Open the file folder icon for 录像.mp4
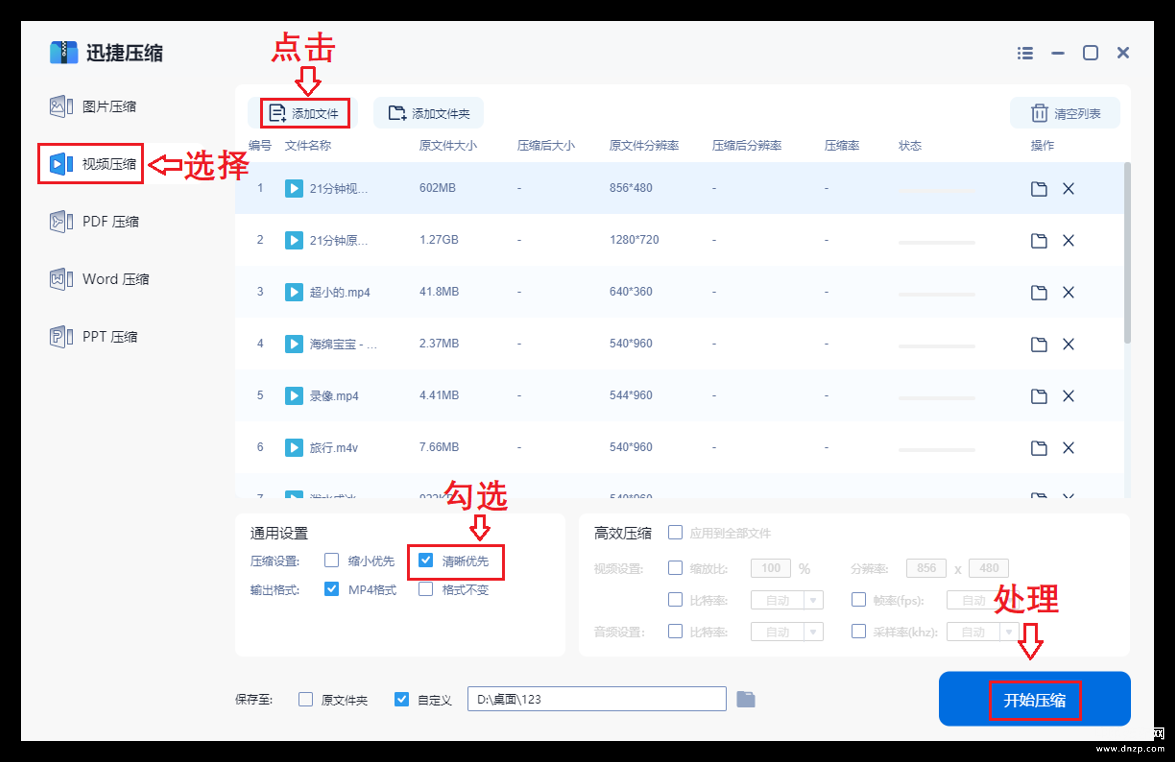Viewport: 1175px width, 762px height. 1039,396
